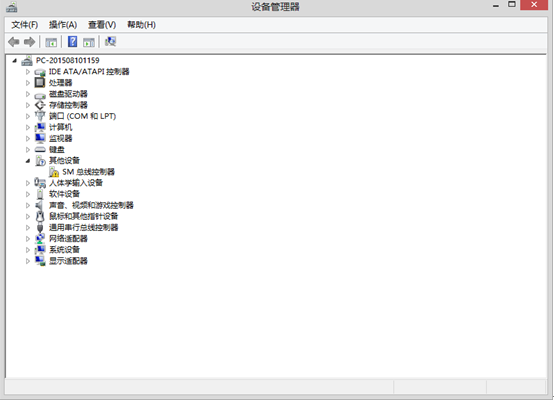Image resolution: width=554 pixels, height=401 pixels.
Task: Select the SM 总线控制器 warning device icon
Action: pos(54,172)
